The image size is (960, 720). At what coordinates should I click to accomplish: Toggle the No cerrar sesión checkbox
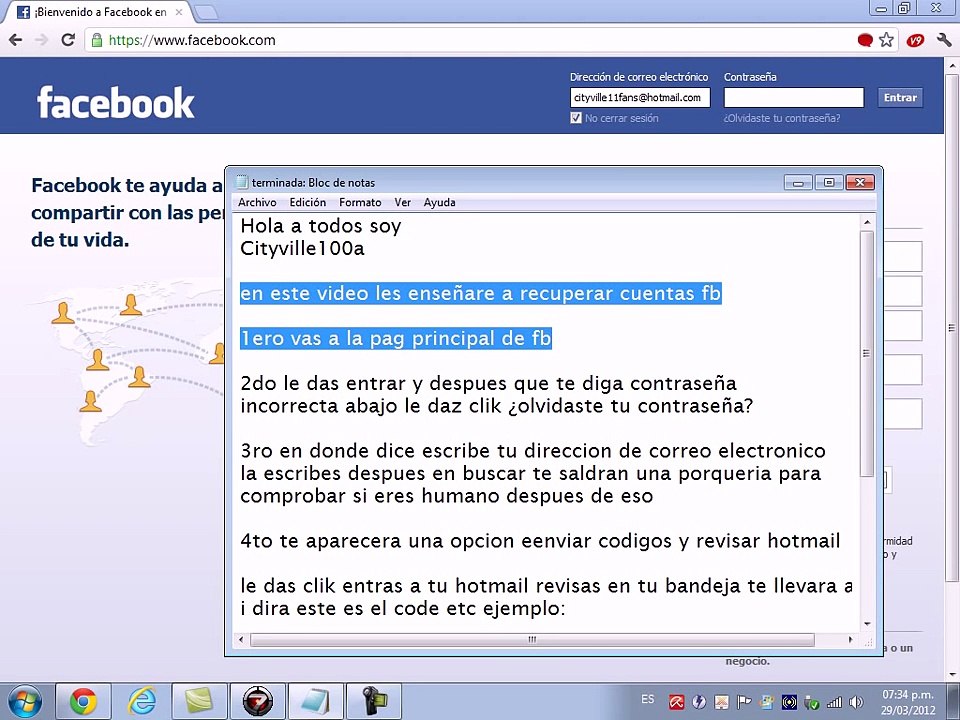pos(576,118)
